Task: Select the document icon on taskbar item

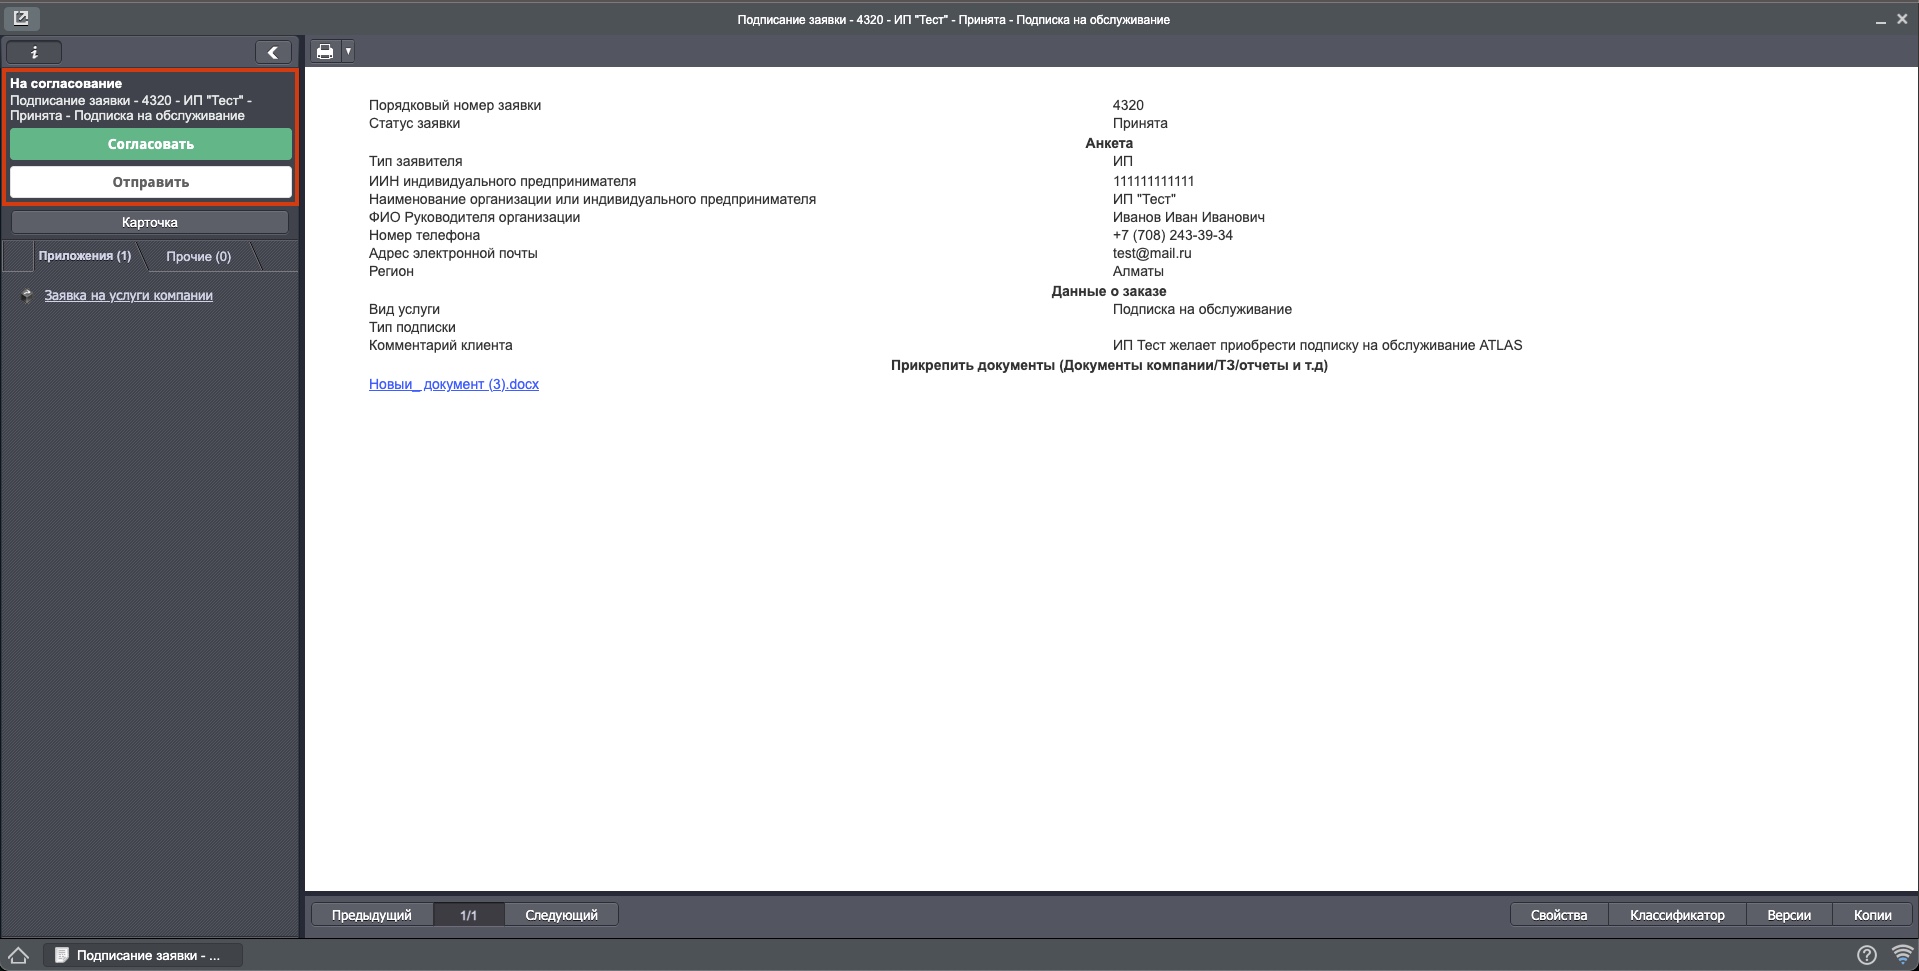Action: coord(62,955)
